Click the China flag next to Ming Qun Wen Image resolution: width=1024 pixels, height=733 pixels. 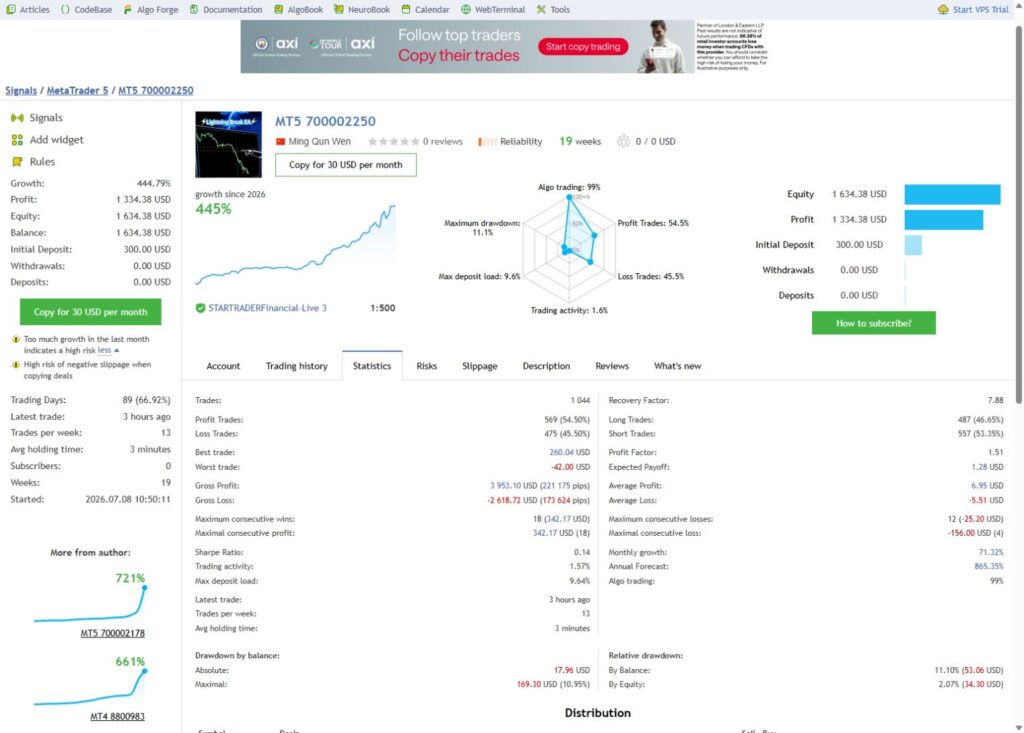pyautogui.click(x=281, y=141)
